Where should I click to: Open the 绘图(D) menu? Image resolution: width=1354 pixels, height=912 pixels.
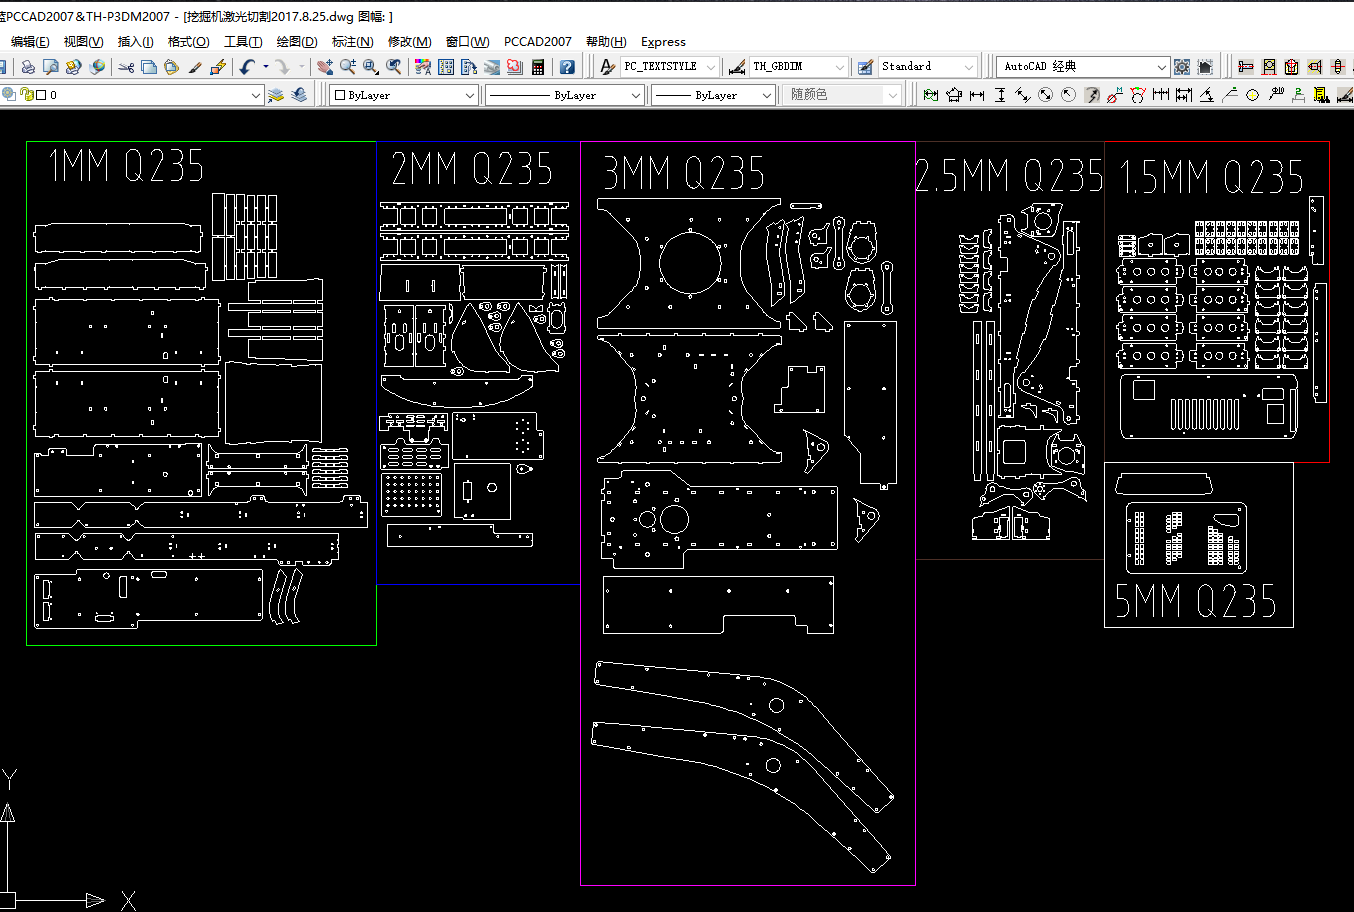point(297,42)
